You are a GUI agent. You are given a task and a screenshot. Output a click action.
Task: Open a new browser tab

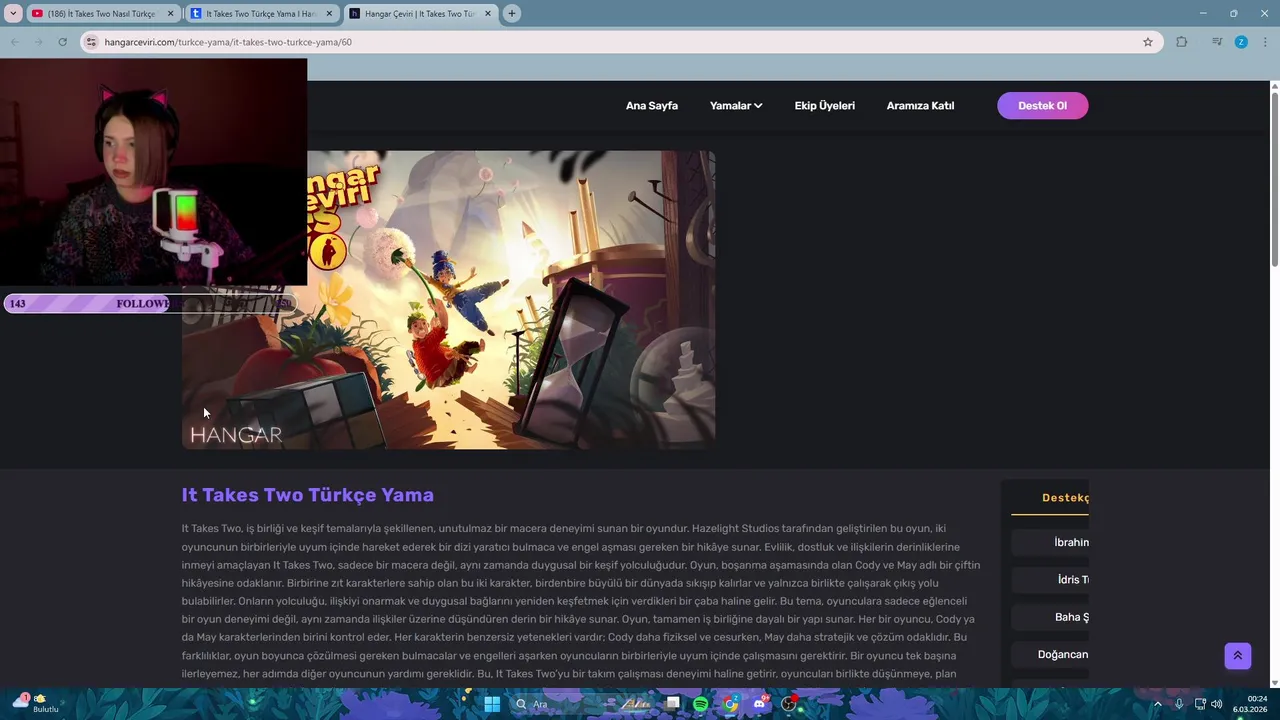click(x=512, y=13)
